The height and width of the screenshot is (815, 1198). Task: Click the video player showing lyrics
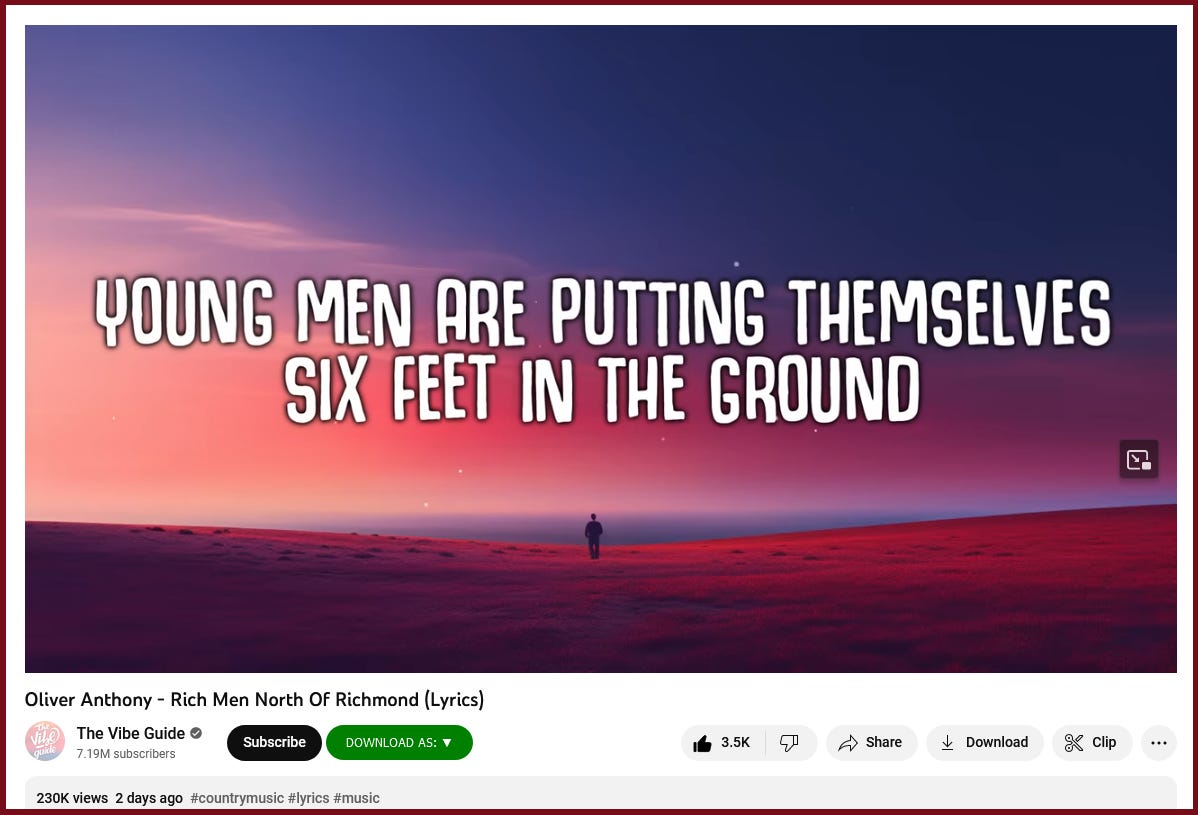tap(601, 349)
